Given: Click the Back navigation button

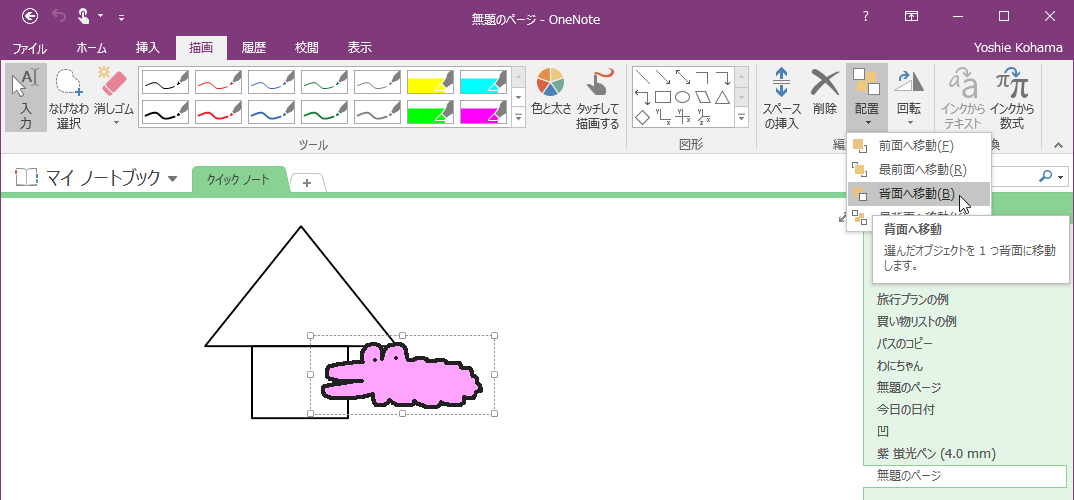Looking at the screenshot, I should tap(30, 16).
